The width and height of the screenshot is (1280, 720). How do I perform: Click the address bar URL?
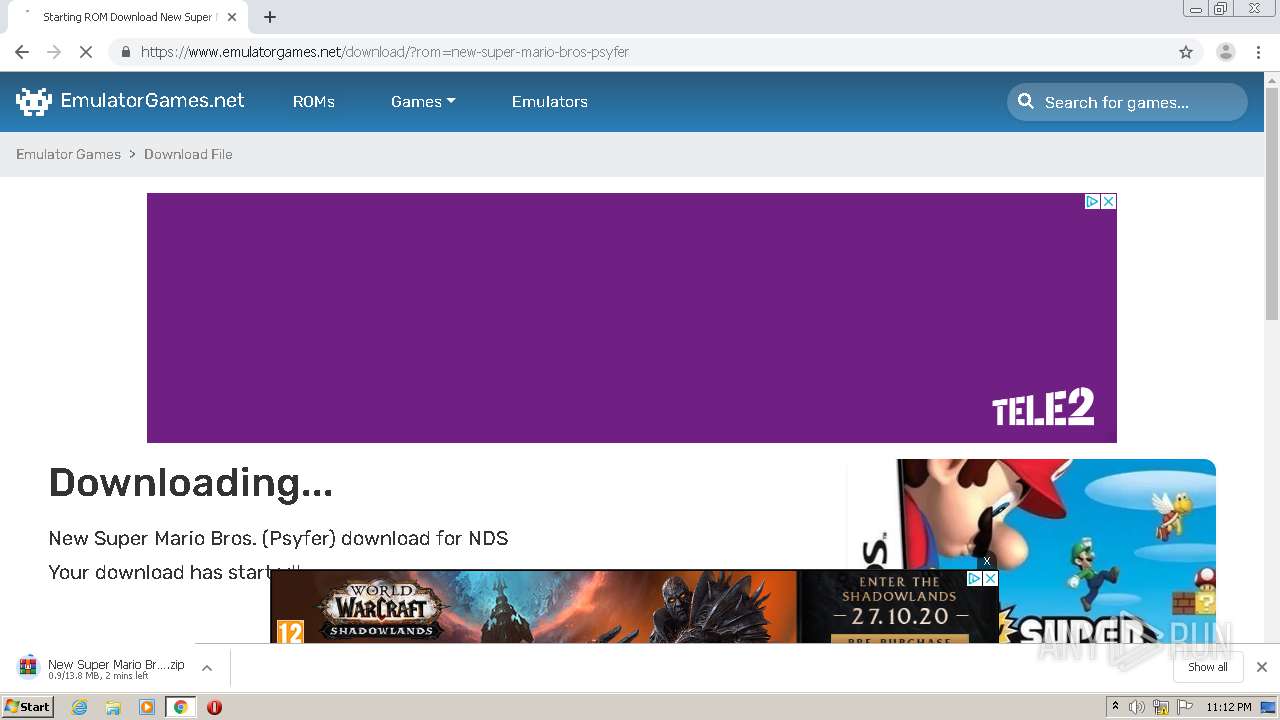click(385, 52)
